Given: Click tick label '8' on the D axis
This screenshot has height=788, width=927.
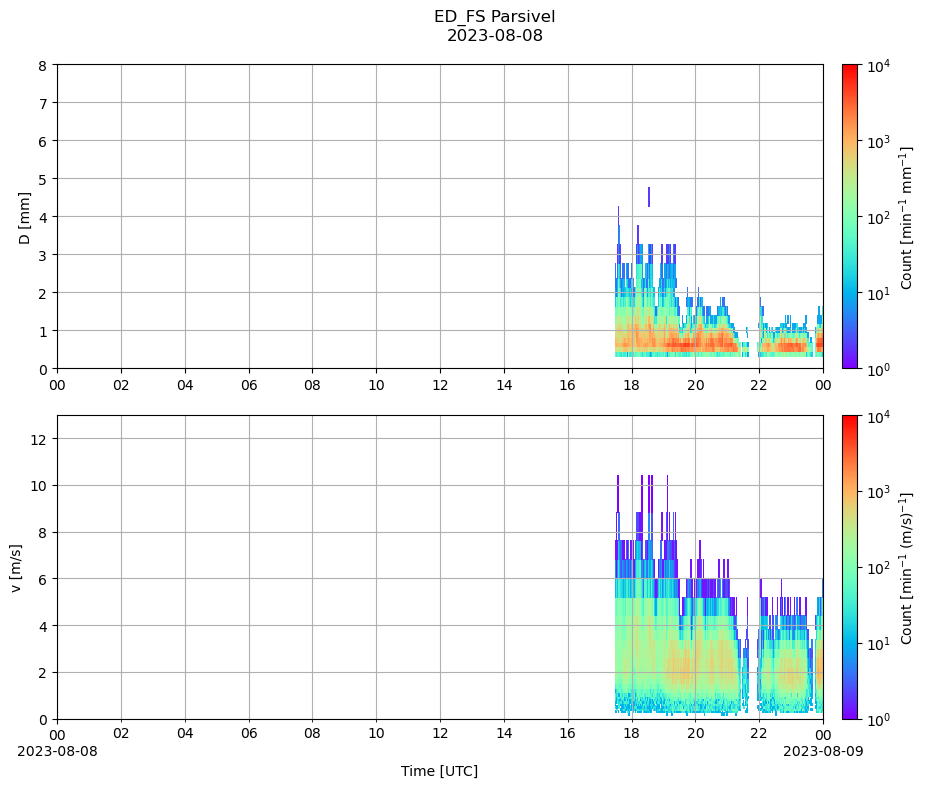Looking at the screenshot, I should 43,66.
